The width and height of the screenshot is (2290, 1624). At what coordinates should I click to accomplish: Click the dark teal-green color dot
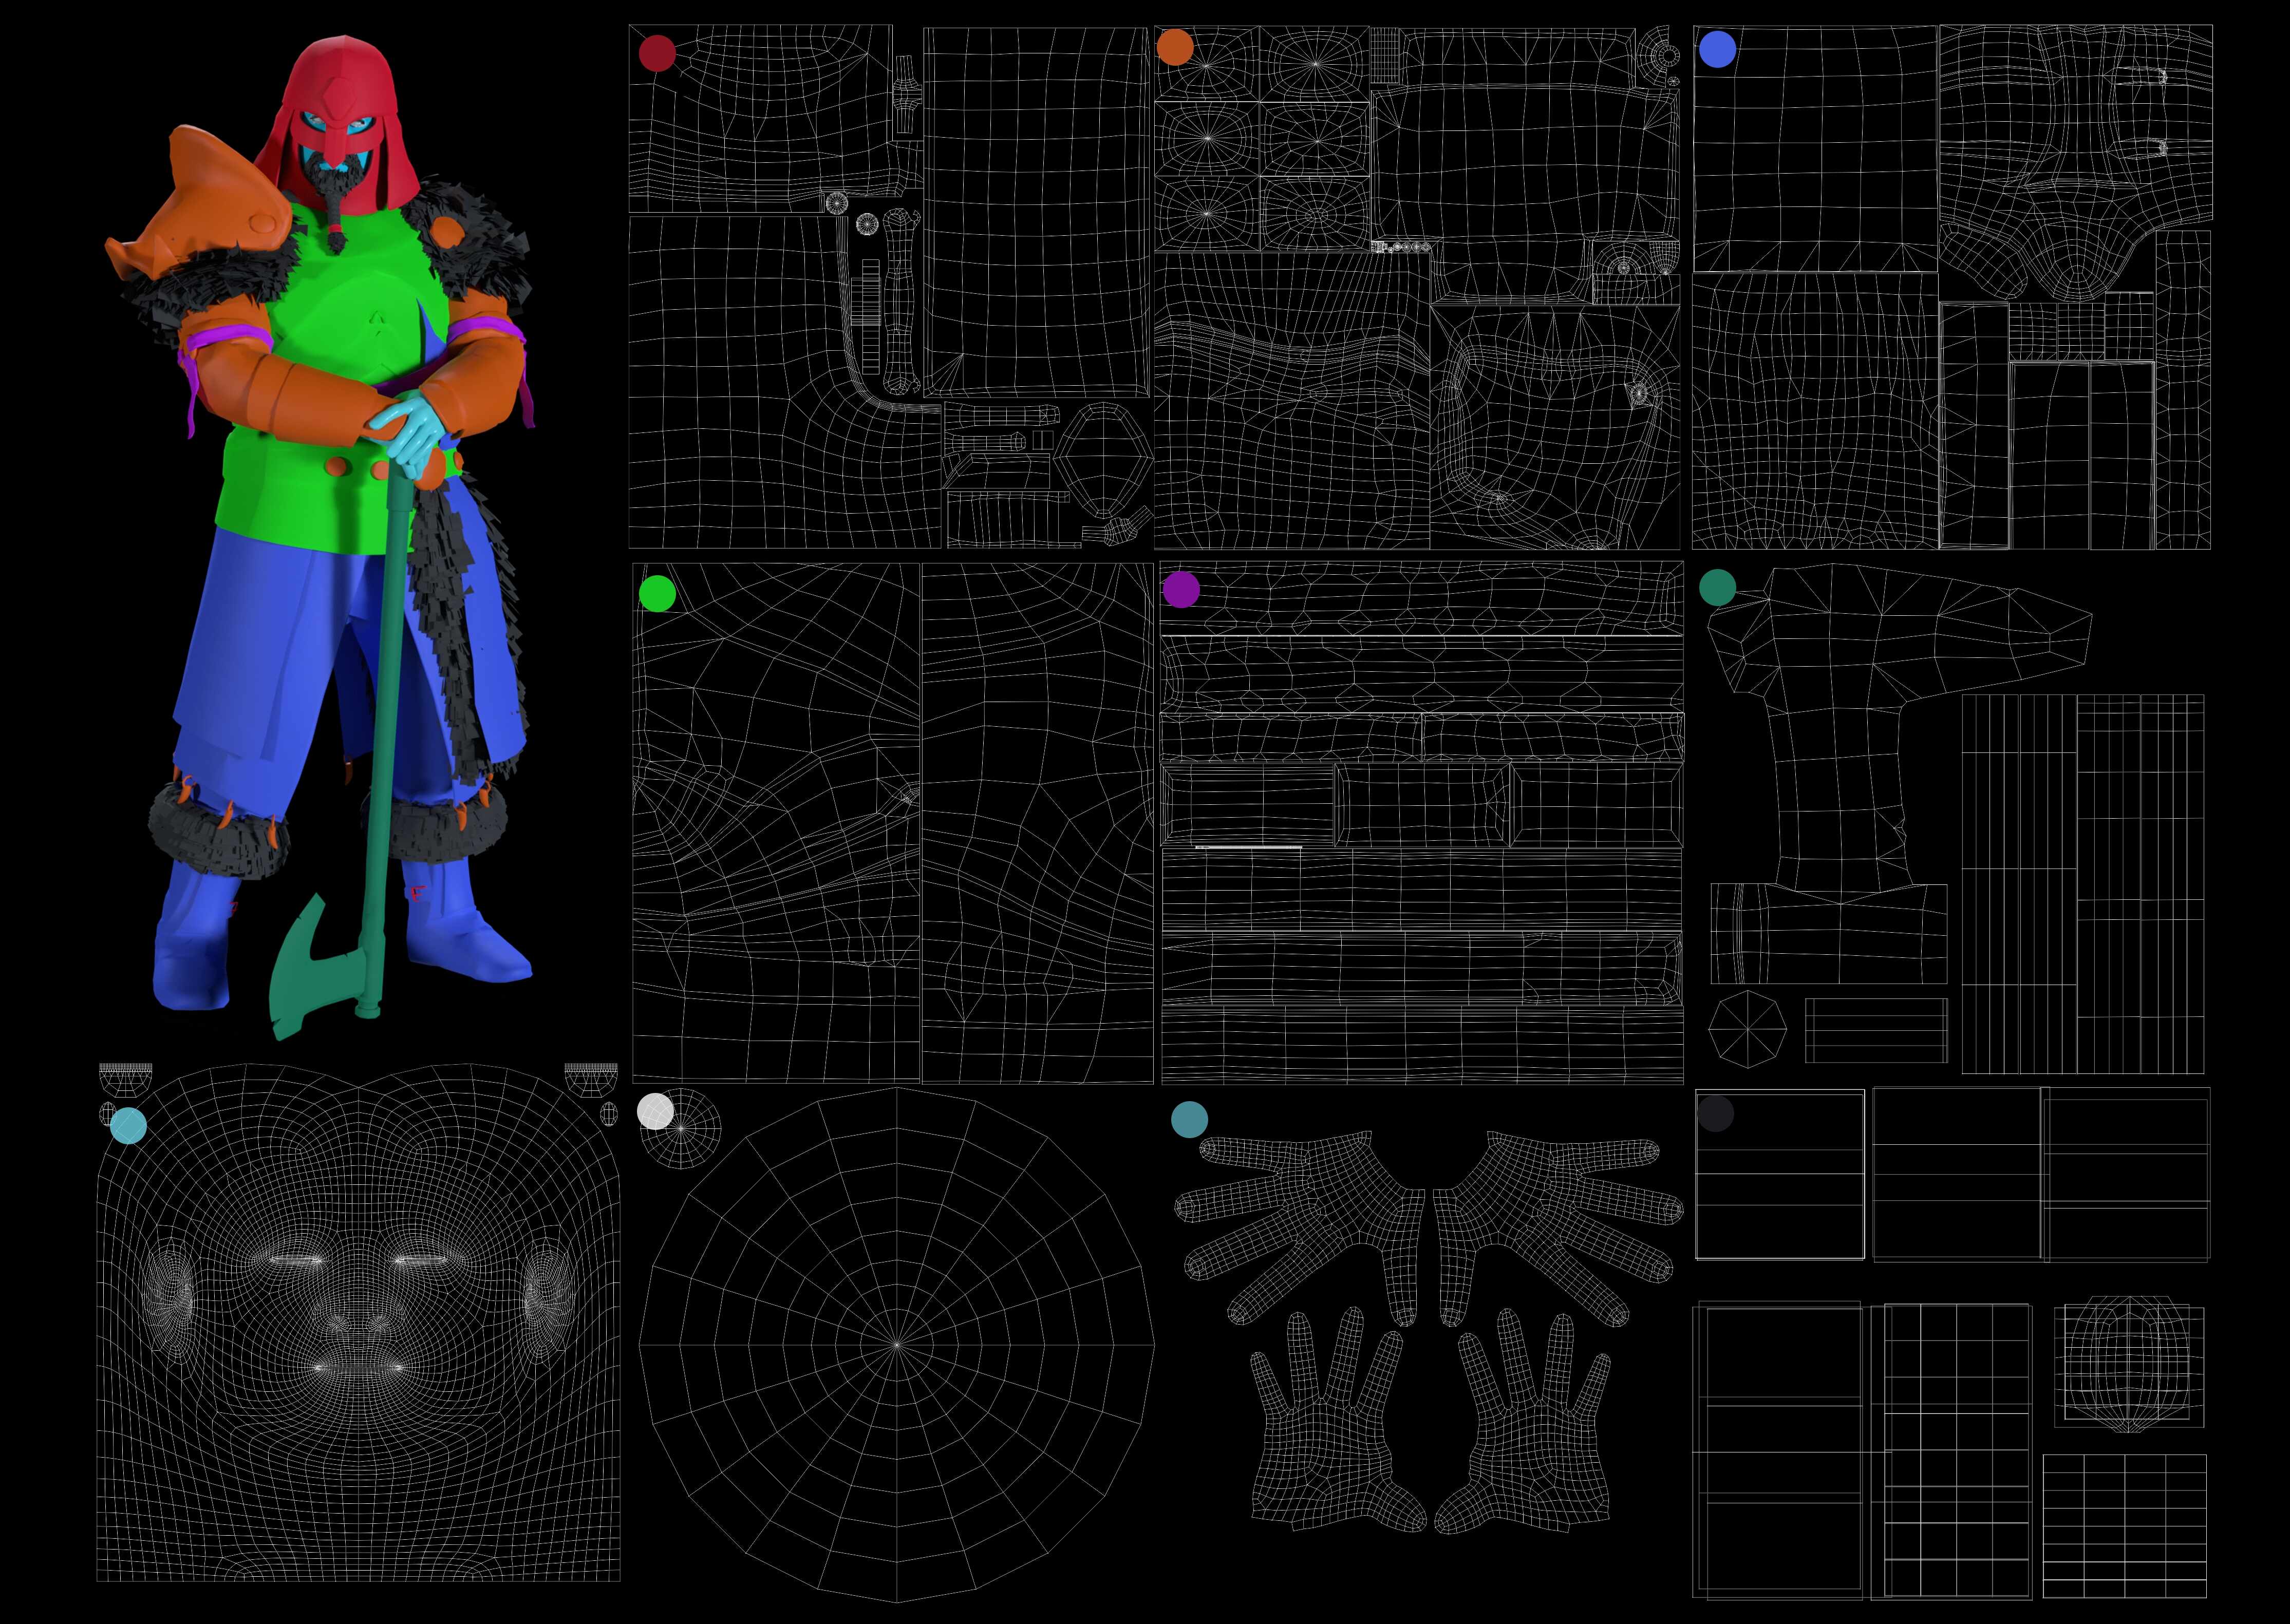[1718, 588]
